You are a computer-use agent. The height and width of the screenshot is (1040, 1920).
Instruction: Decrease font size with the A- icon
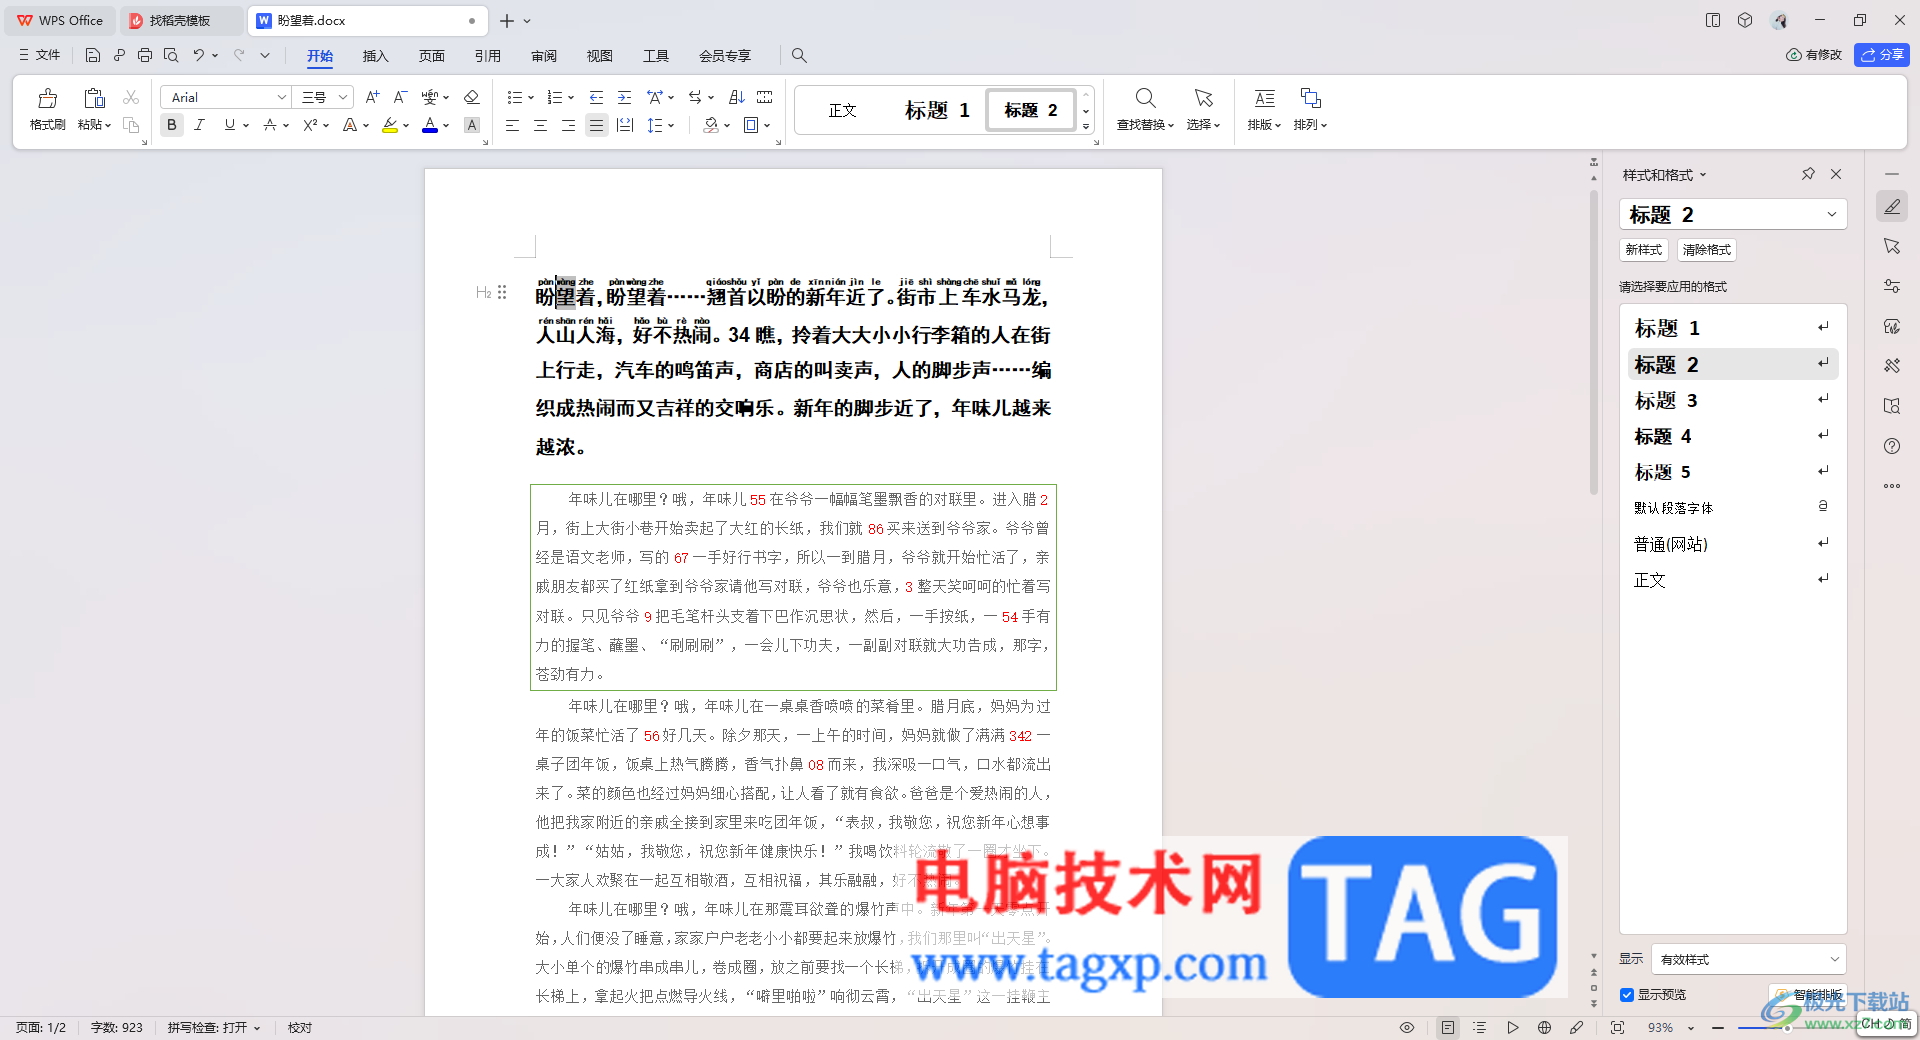tap(400, 97)
